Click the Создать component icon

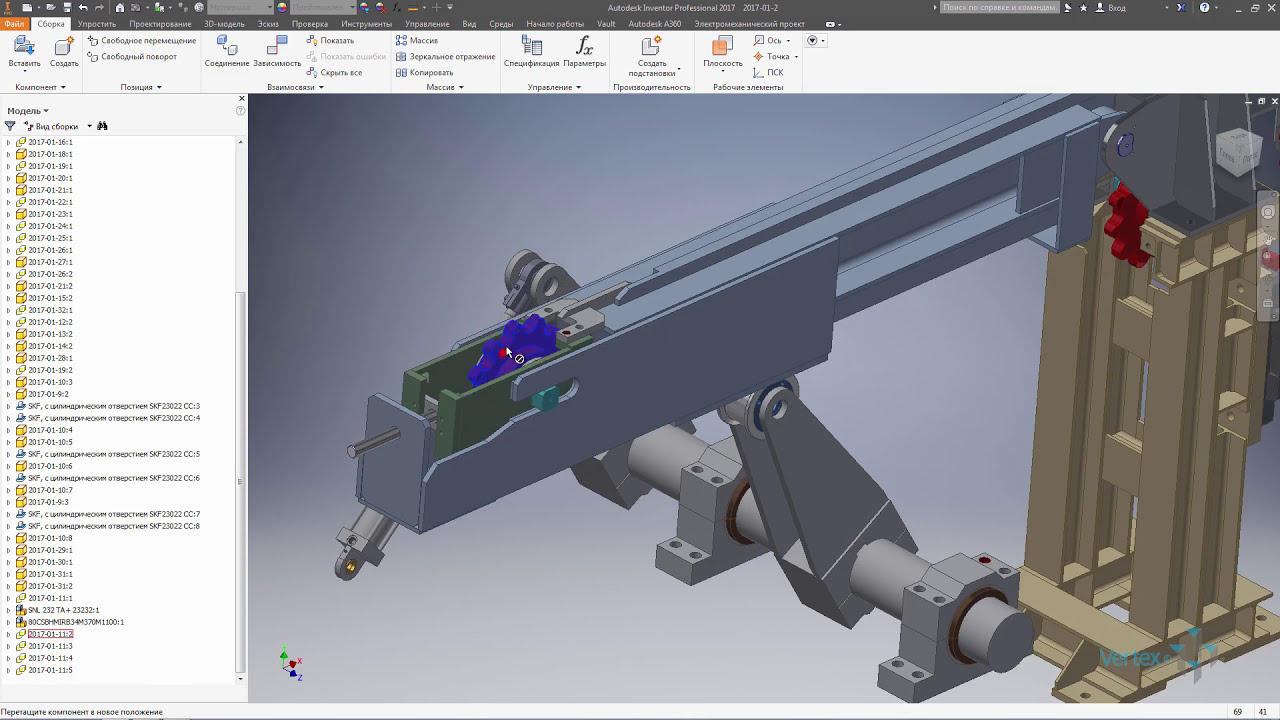(64, 47)
